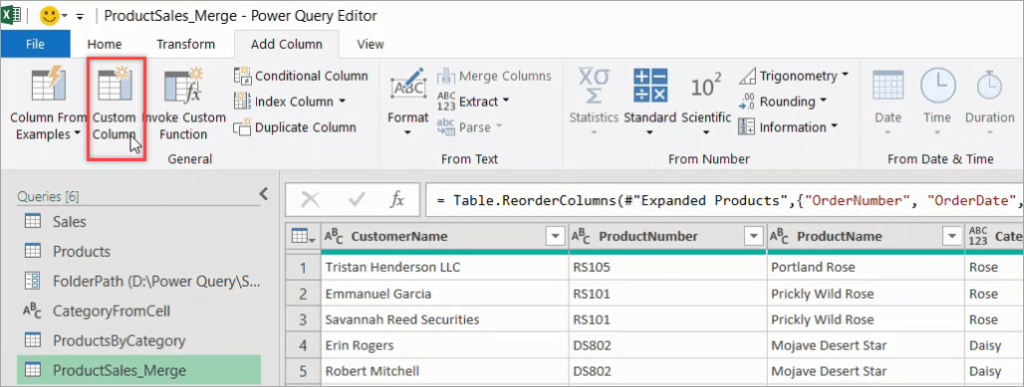
Task: Open the Format text tool
Action: pos(408,101)
